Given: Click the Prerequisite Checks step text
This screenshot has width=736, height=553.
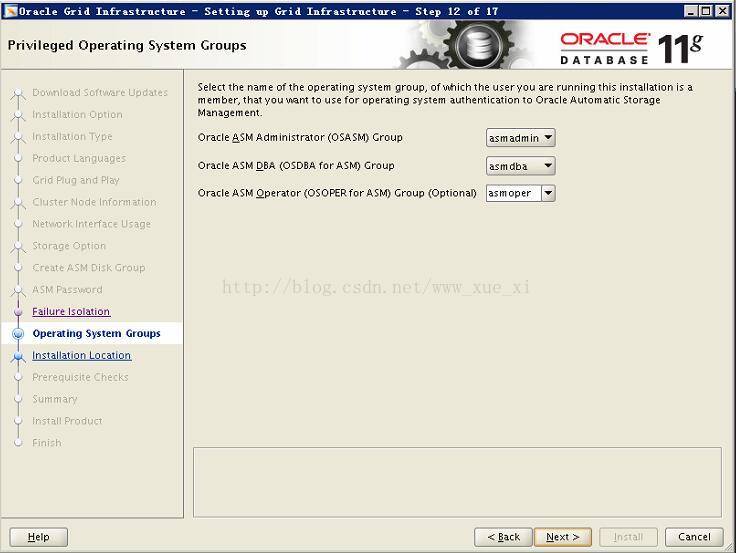Looking at the screenshot, I should tap(80, 377).
